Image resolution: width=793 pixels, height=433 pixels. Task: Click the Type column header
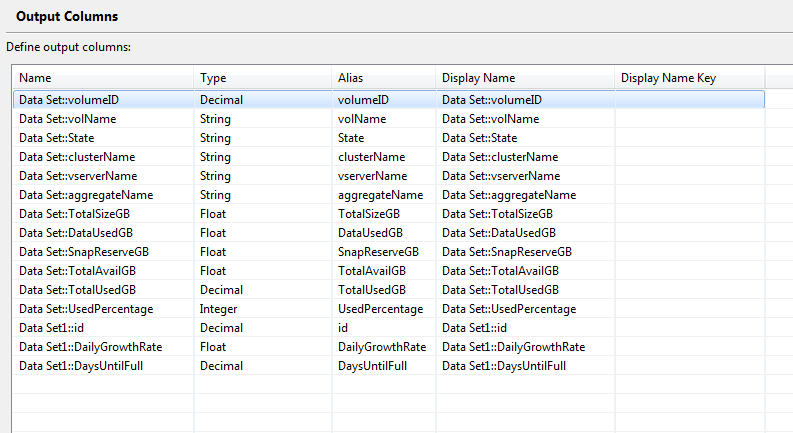tap(262, 78)
